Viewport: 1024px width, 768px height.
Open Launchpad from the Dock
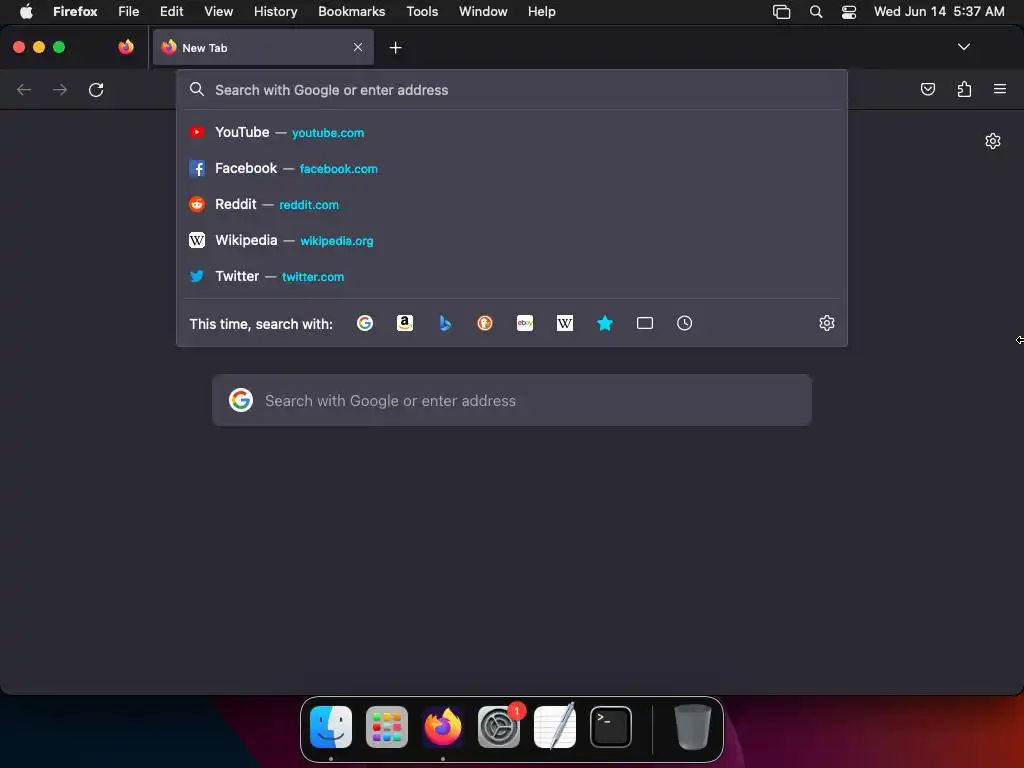387,727
